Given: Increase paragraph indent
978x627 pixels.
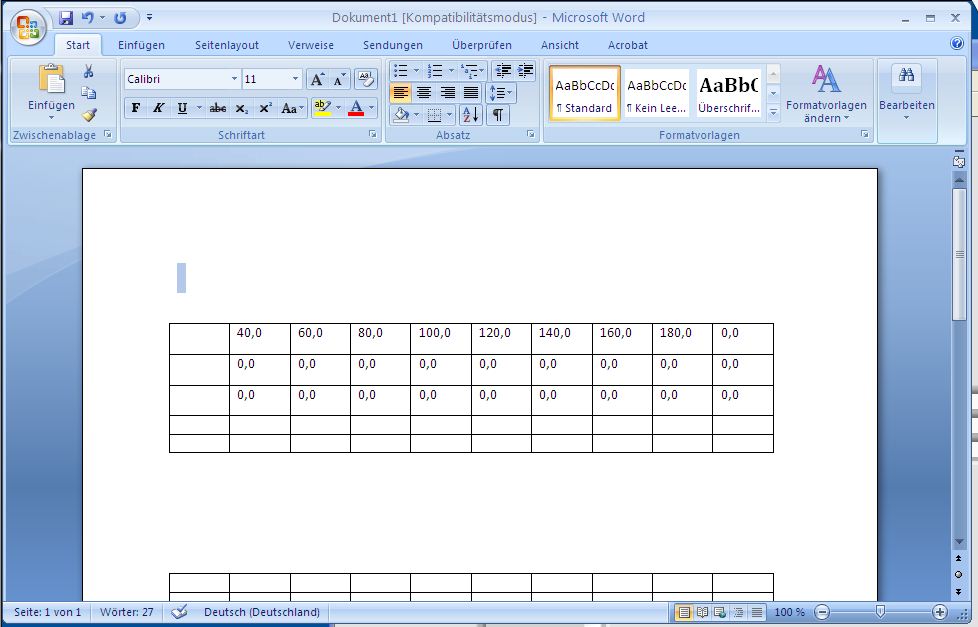Looking at the screenshot, I should click(525, 70).
